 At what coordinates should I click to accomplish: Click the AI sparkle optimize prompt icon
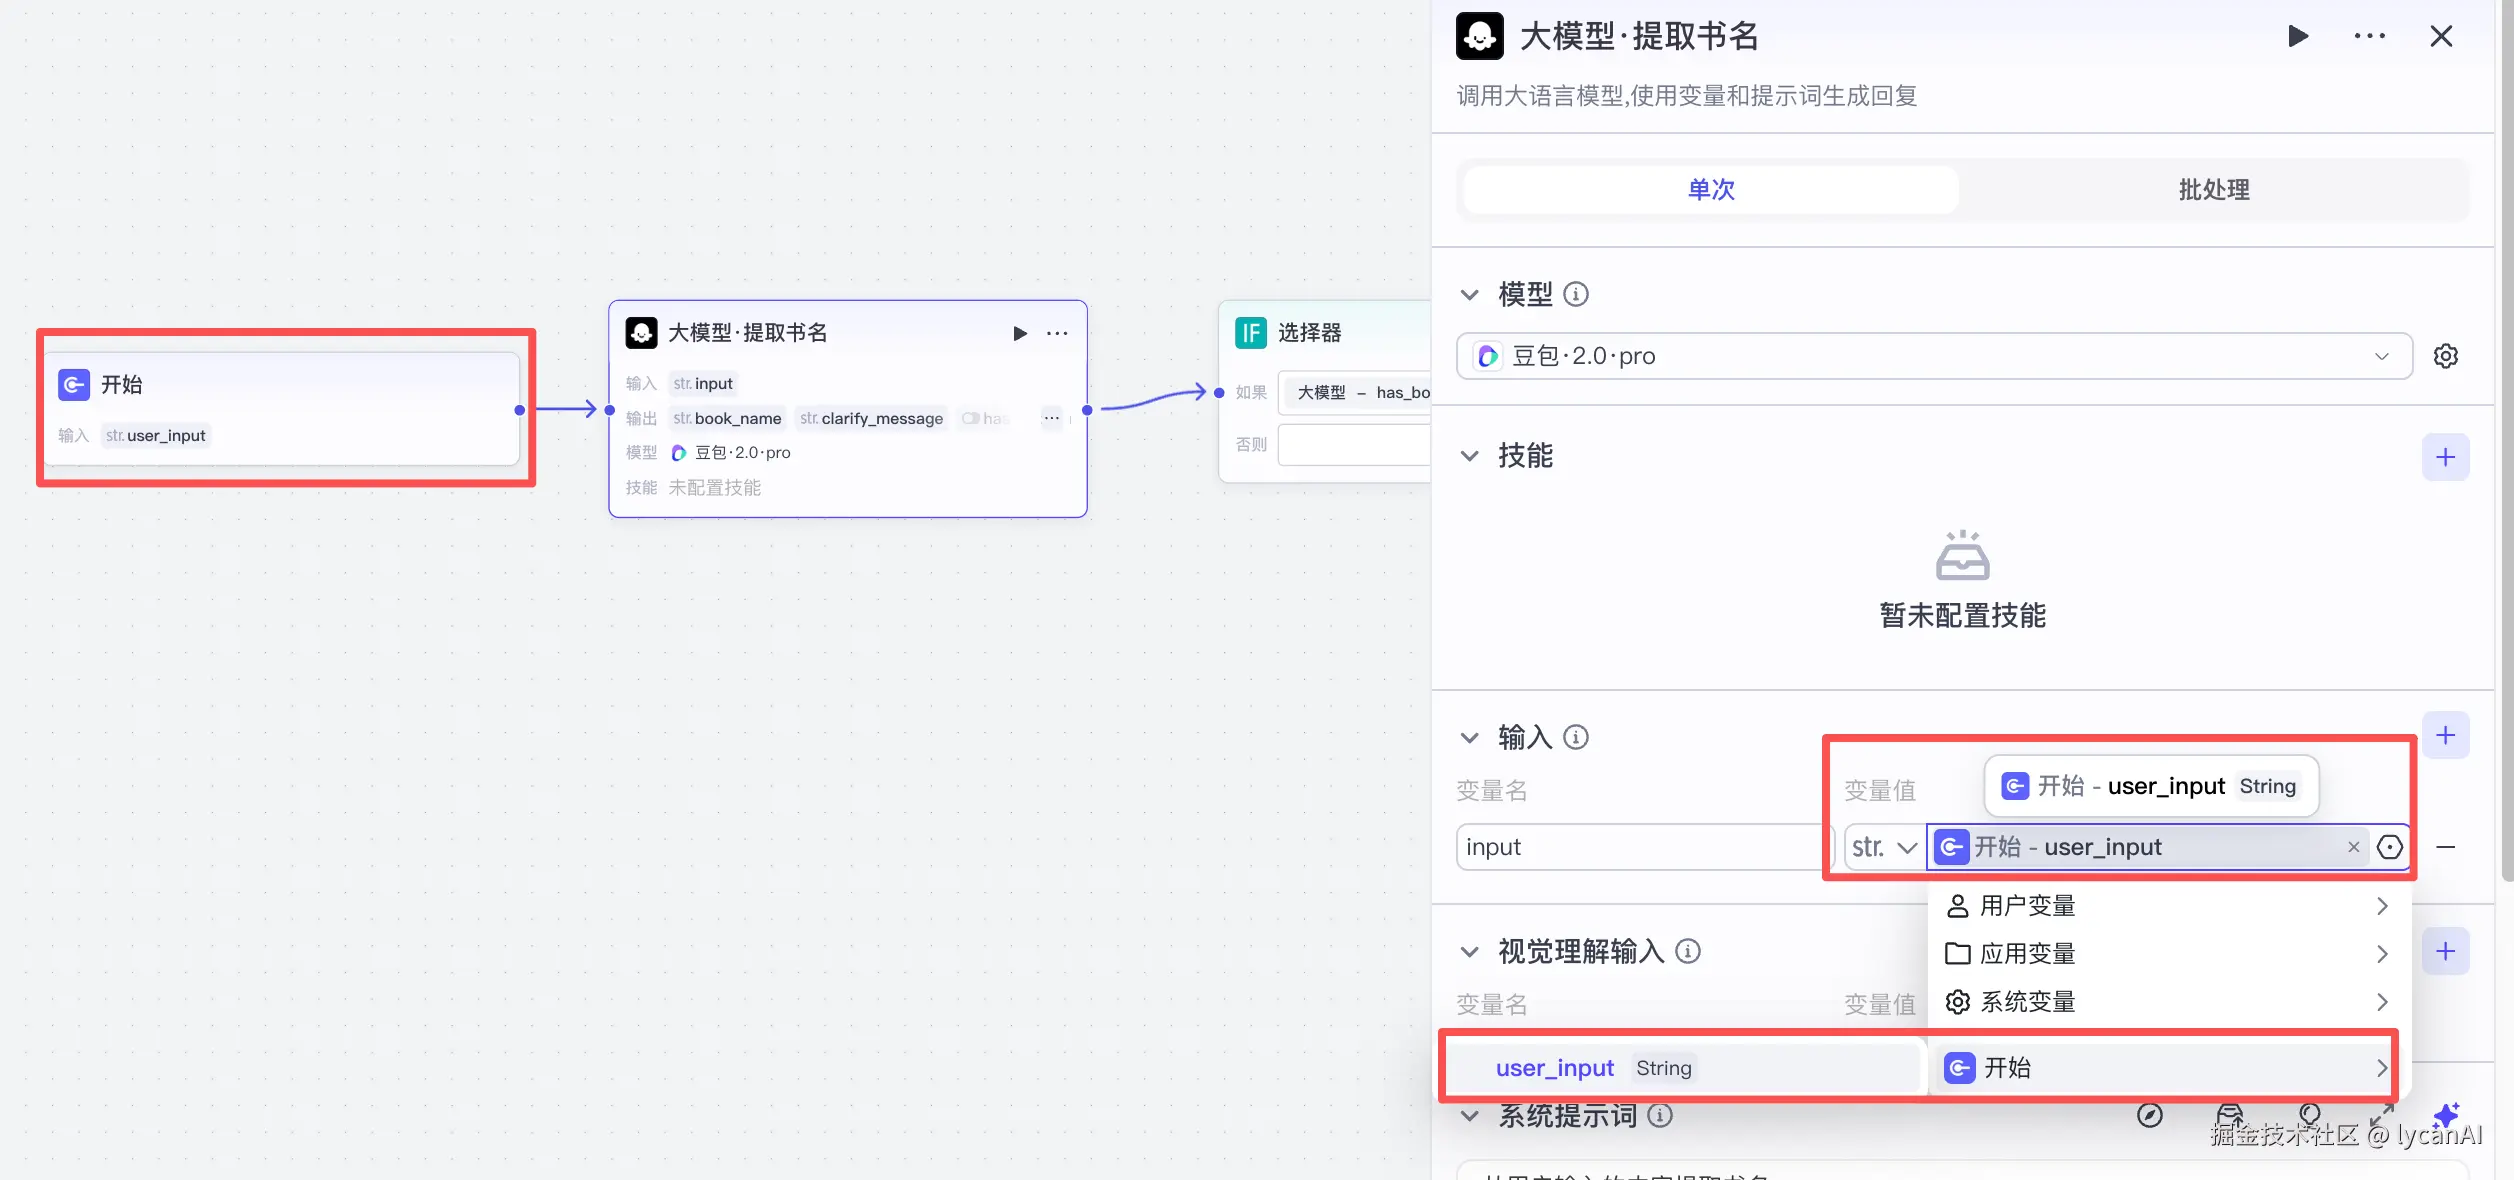tap(2445, 1114)
